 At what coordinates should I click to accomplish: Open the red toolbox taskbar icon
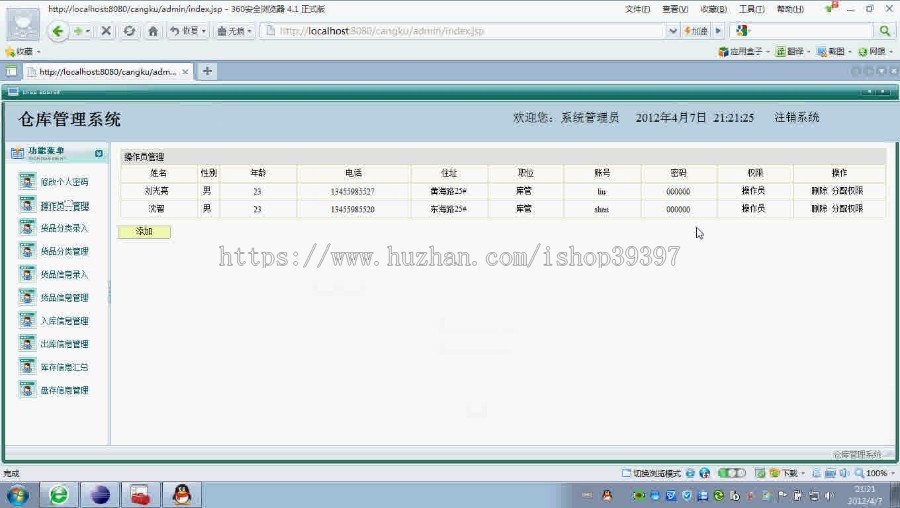pos(141,495)
